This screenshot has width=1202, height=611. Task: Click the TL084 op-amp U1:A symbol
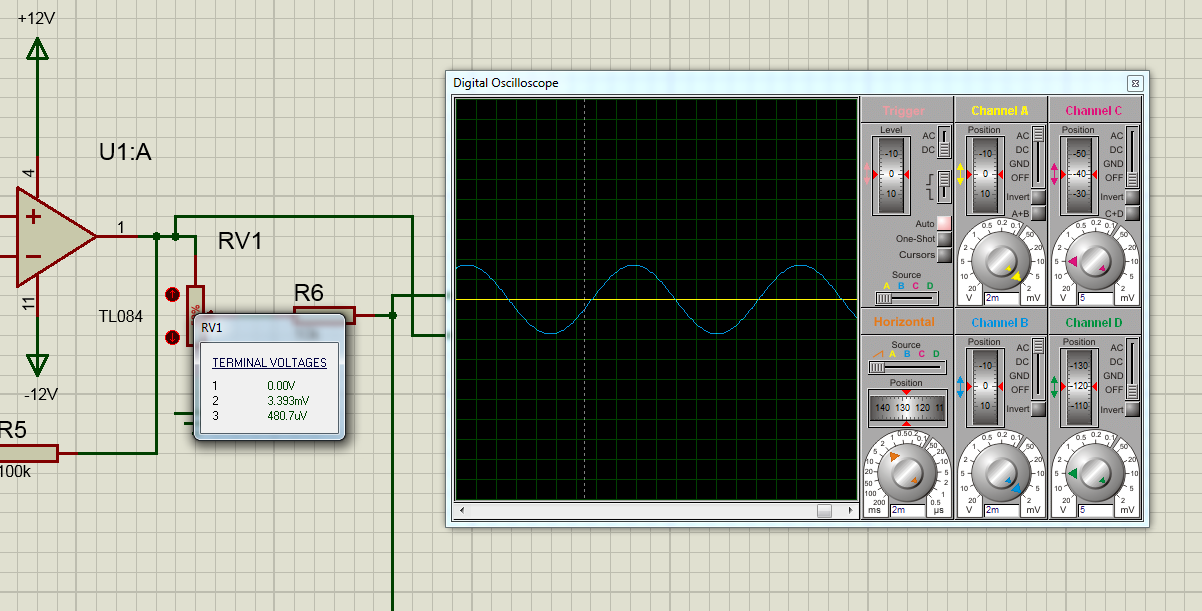(x=54, y=237)
